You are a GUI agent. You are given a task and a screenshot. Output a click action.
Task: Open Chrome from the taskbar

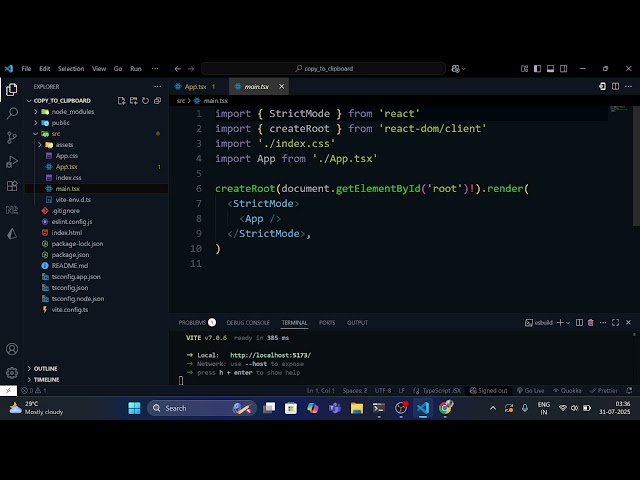[x=445, y=408]
